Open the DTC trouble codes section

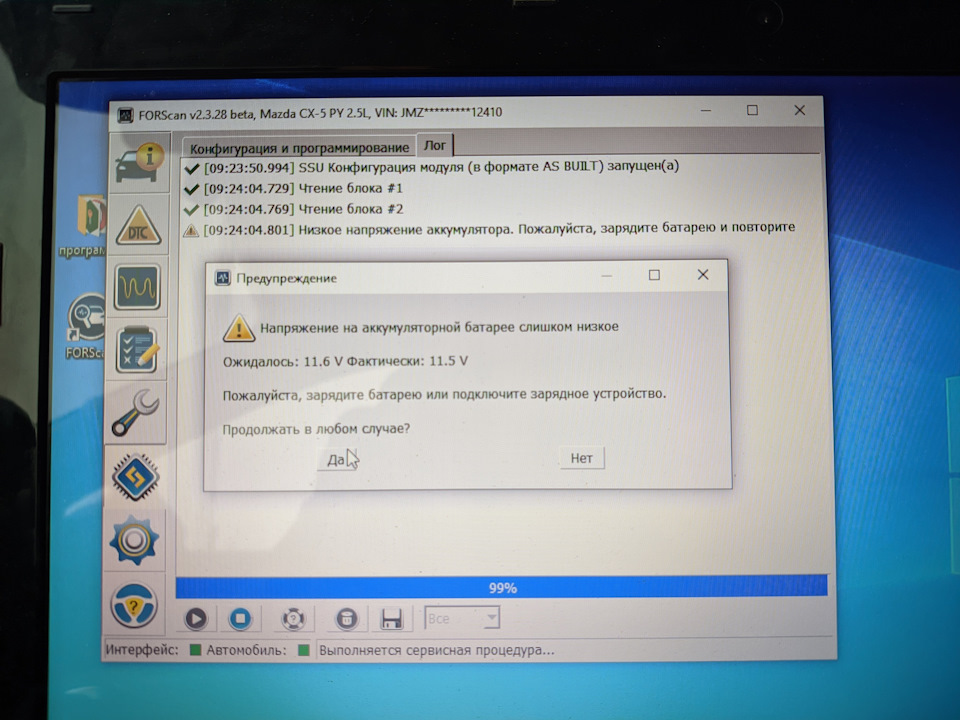tap(138, 225)
